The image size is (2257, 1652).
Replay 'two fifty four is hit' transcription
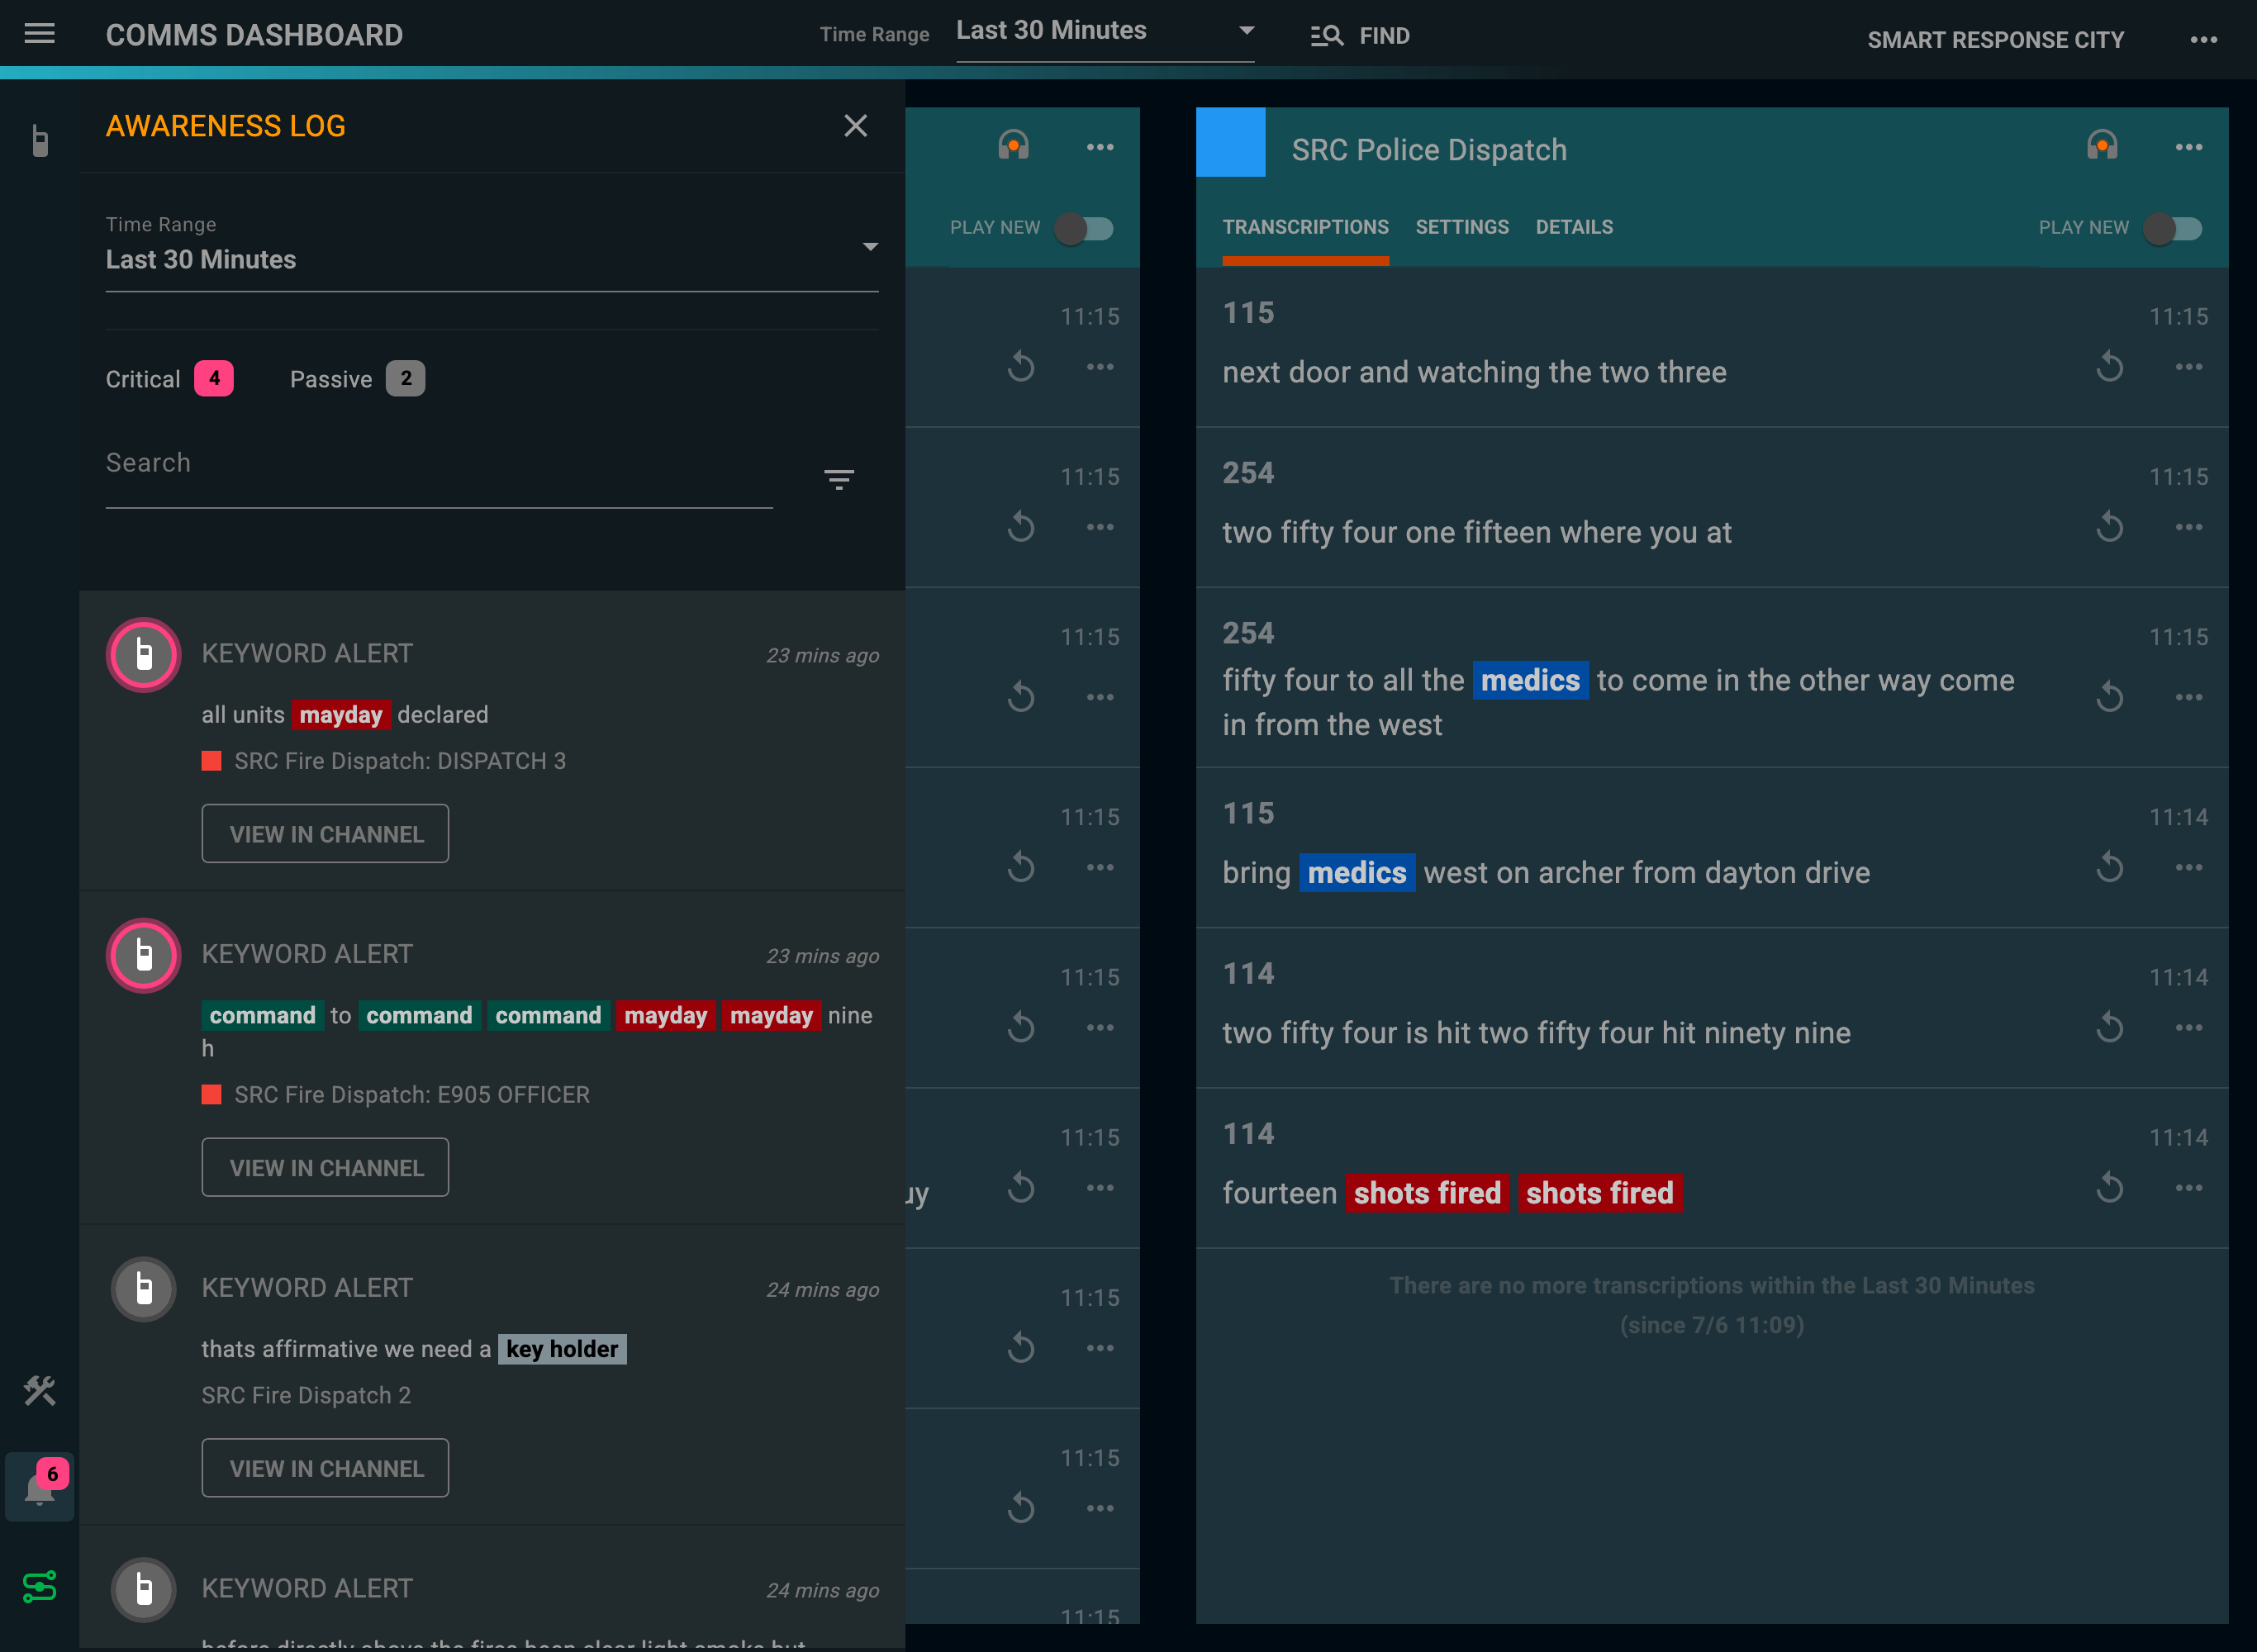[2110, 1027]
